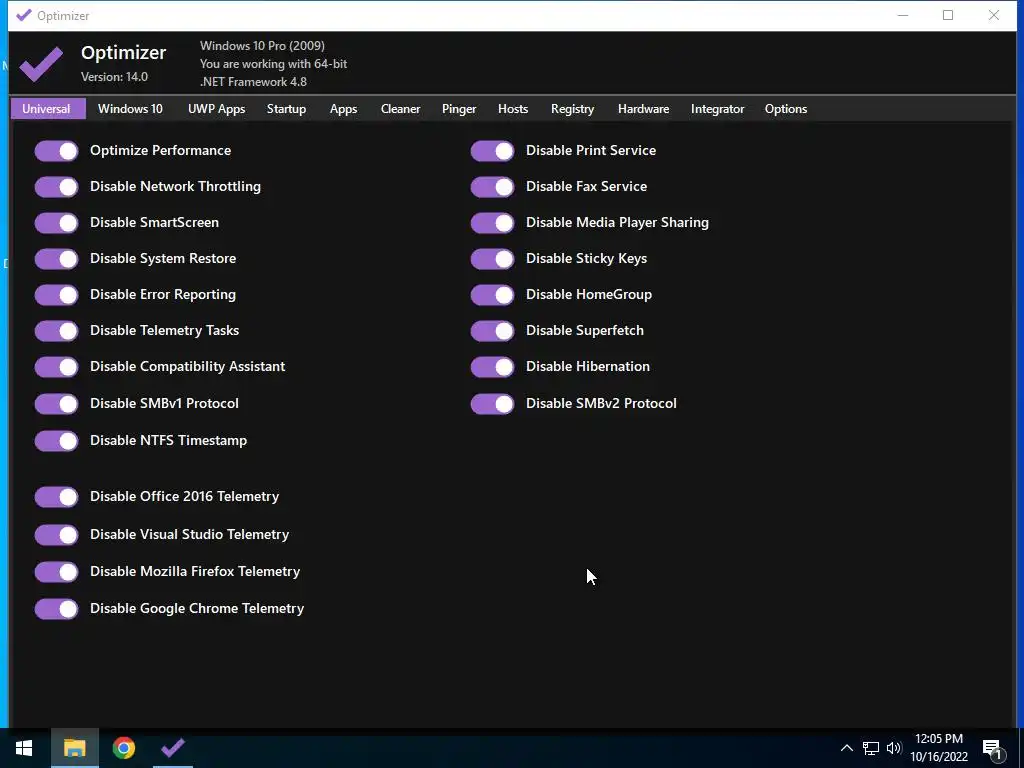Close the Optimizer window
1024x768 pixels.
pos(993,15)
